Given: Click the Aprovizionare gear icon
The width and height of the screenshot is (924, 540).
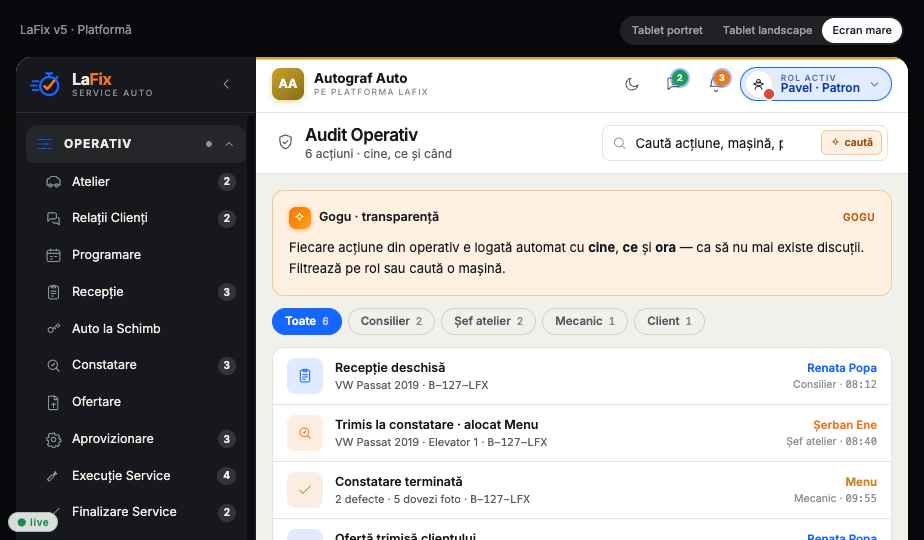Looking at the screenshot, I should (x=54, y=439).
